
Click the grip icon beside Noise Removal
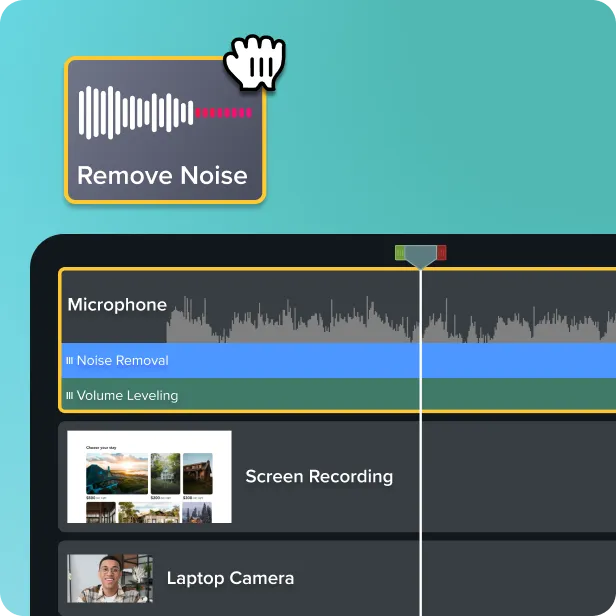(x=70, y=360)
